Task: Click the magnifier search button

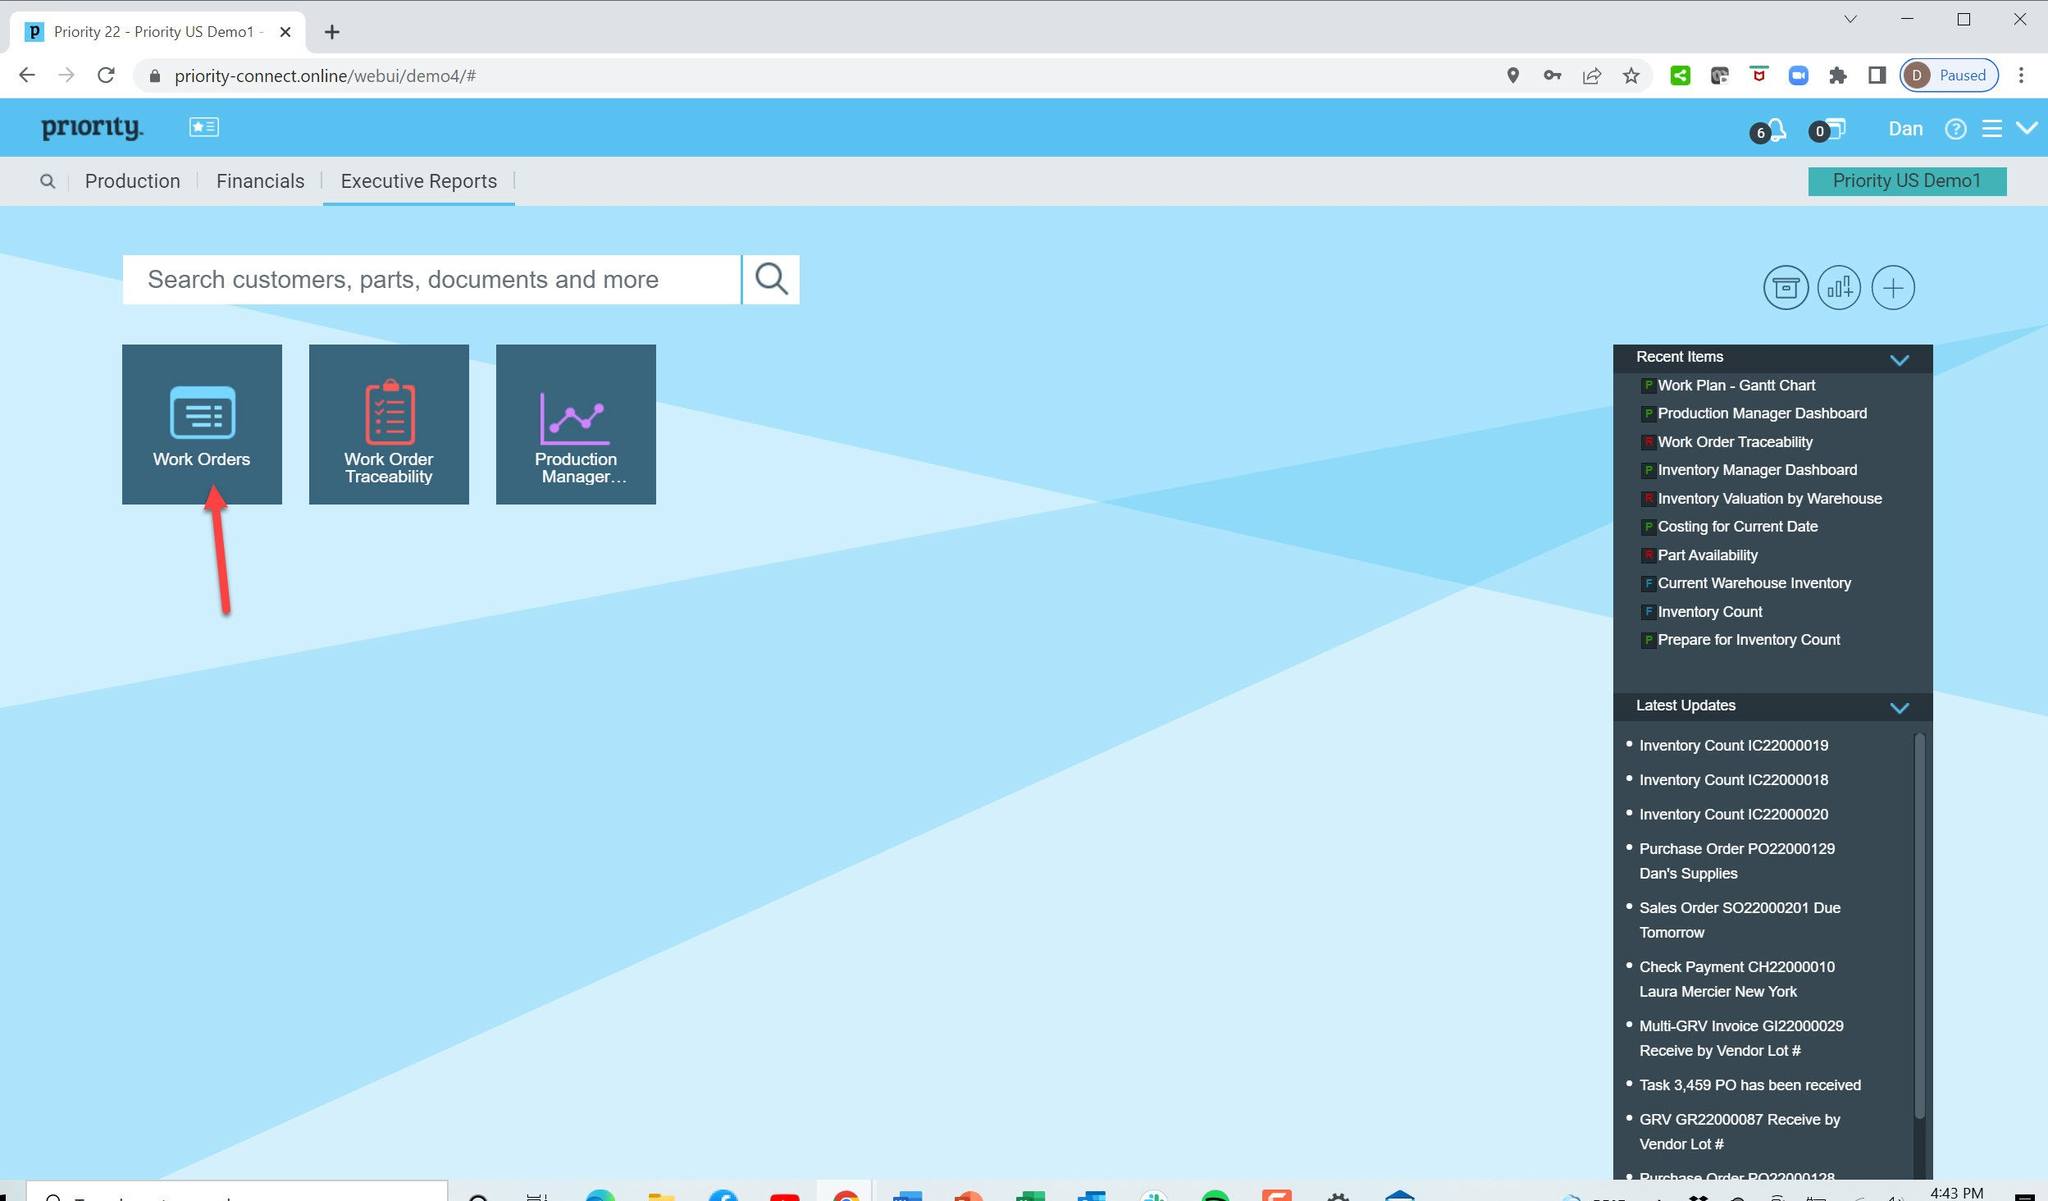Action: pos(771,279)
